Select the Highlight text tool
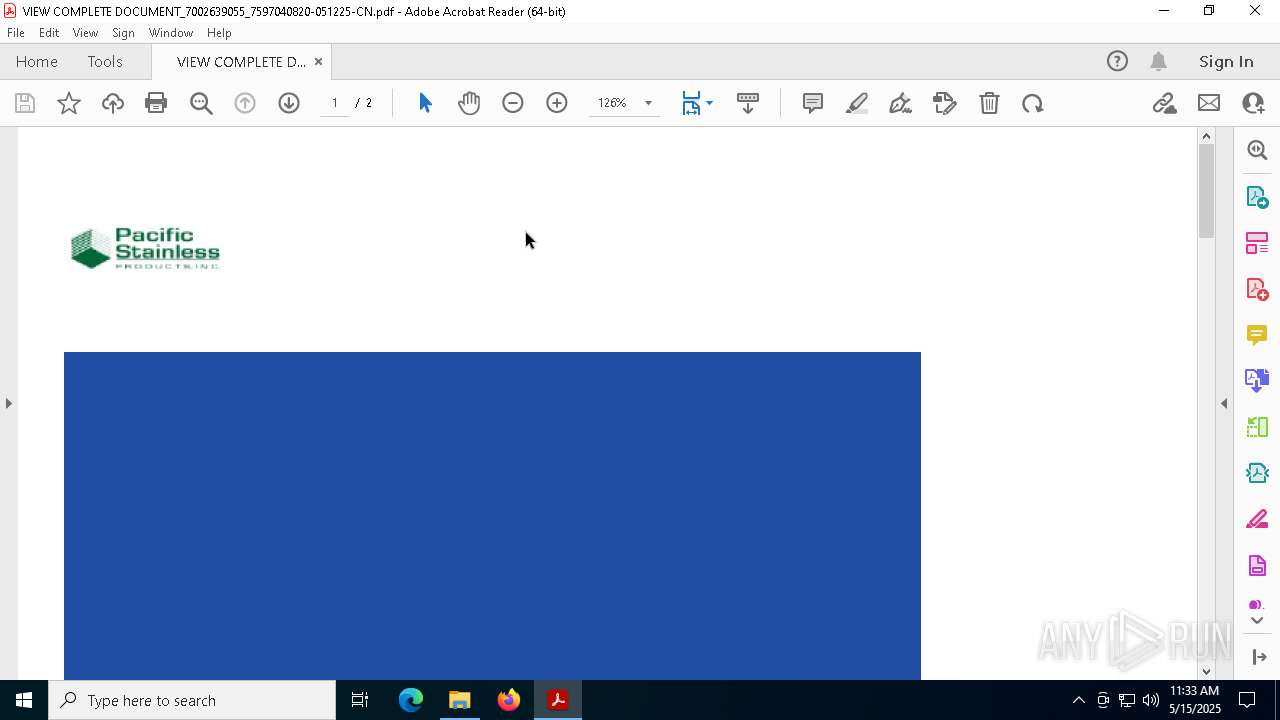The width and height of the screenshot is (1280, 720). click(x=857, y=103)
